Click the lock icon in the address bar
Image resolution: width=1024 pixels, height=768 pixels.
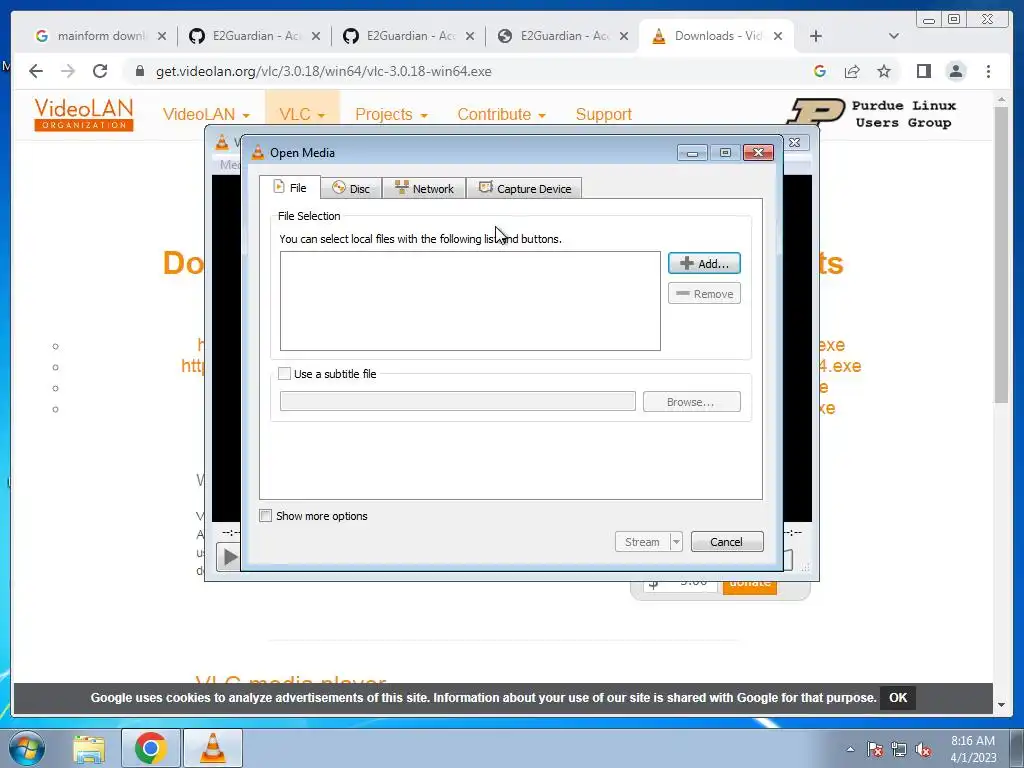coord(139,71)
